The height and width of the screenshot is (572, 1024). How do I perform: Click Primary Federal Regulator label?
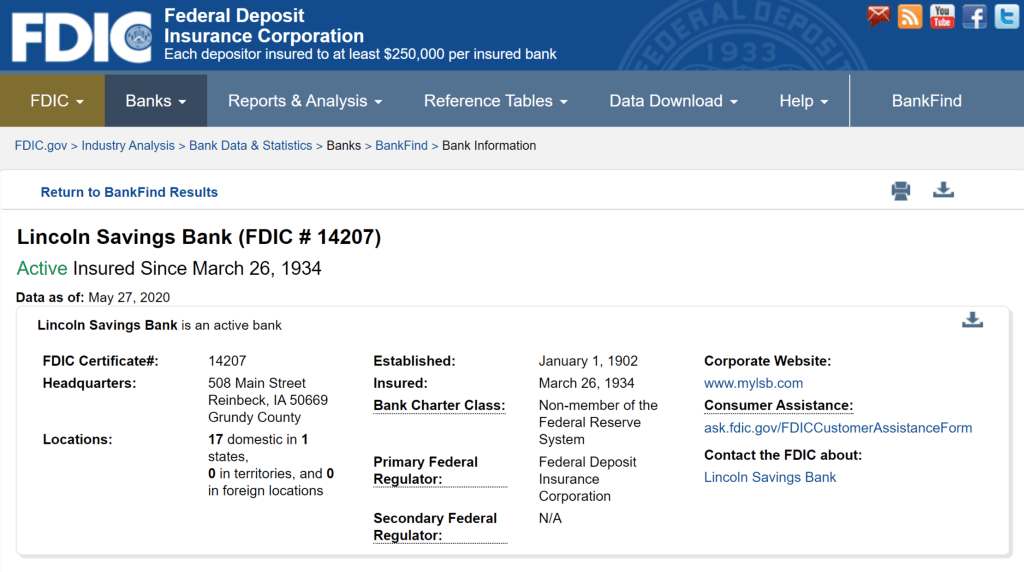440,471
